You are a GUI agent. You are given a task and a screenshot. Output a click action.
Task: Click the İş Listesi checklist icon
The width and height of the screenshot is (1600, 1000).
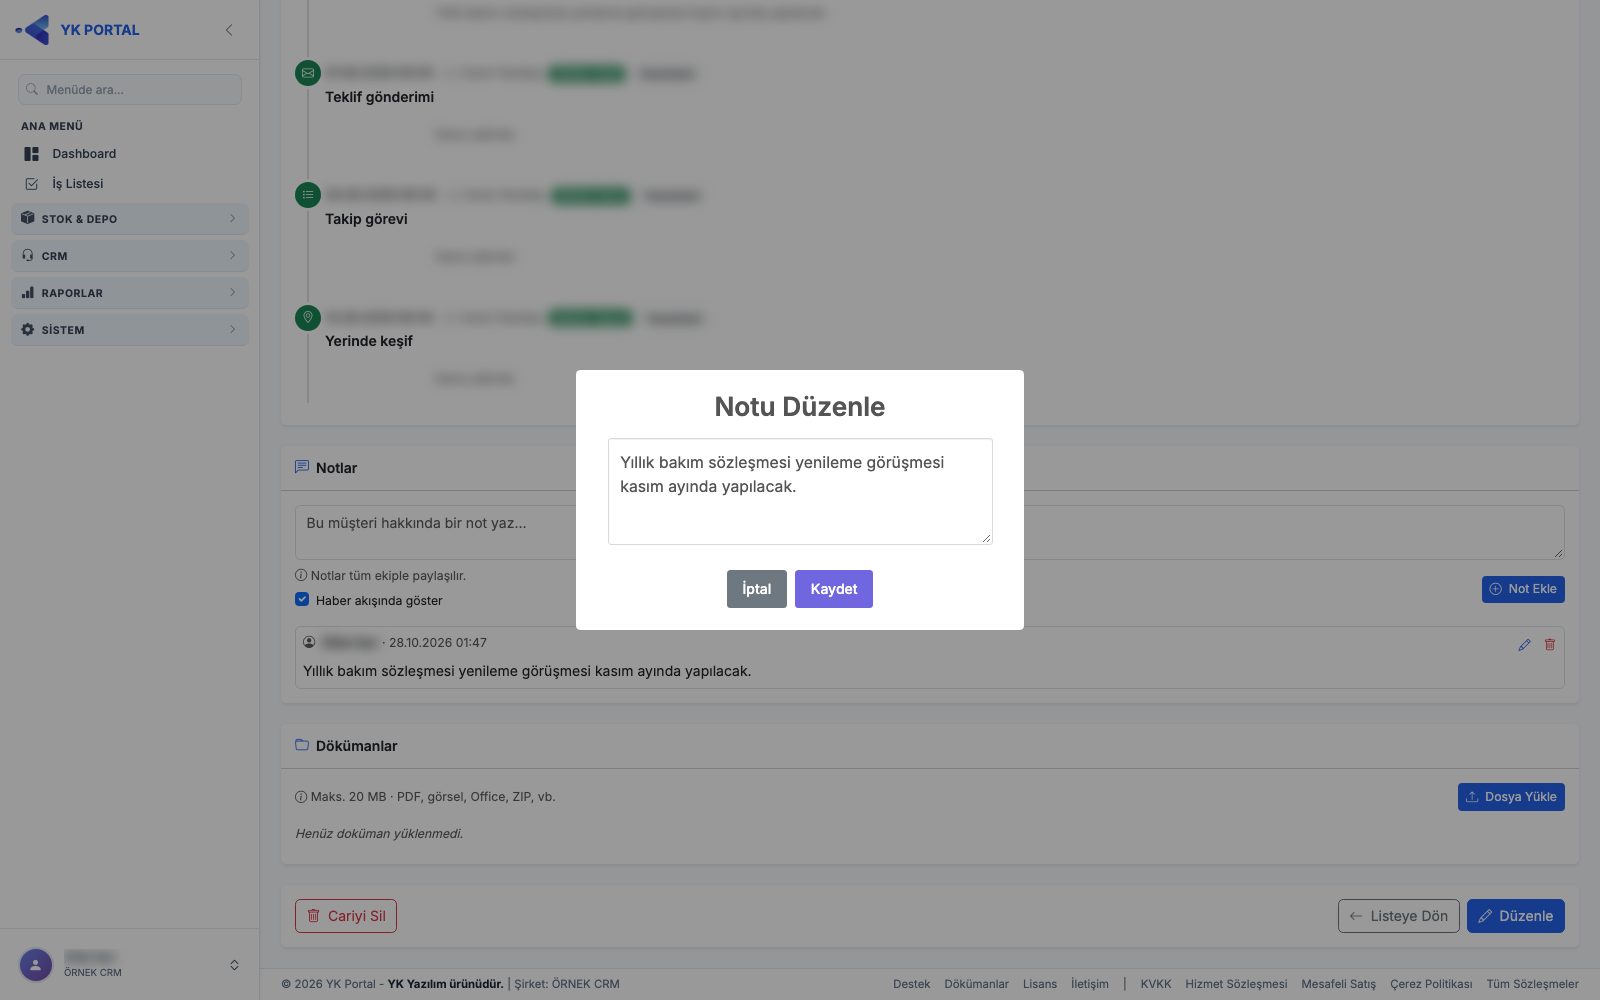(x=31, y=184)
